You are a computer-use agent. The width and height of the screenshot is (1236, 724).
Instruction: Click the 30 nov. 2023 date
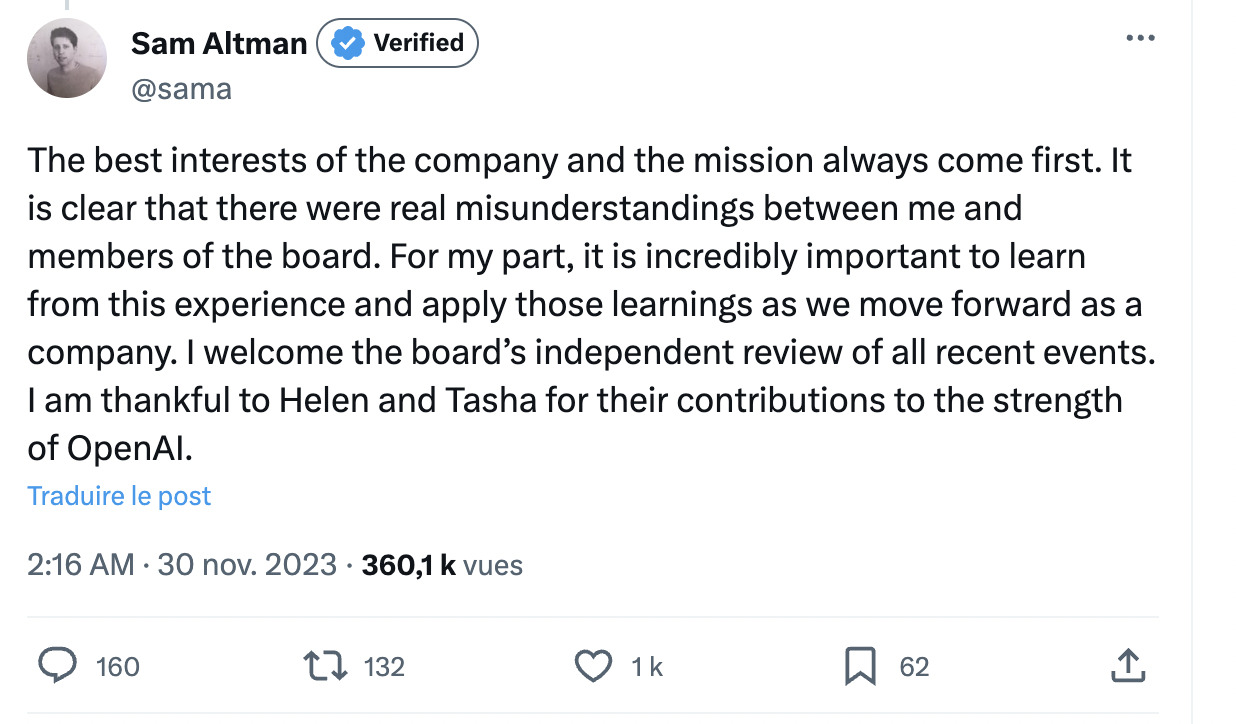[247, 565]
